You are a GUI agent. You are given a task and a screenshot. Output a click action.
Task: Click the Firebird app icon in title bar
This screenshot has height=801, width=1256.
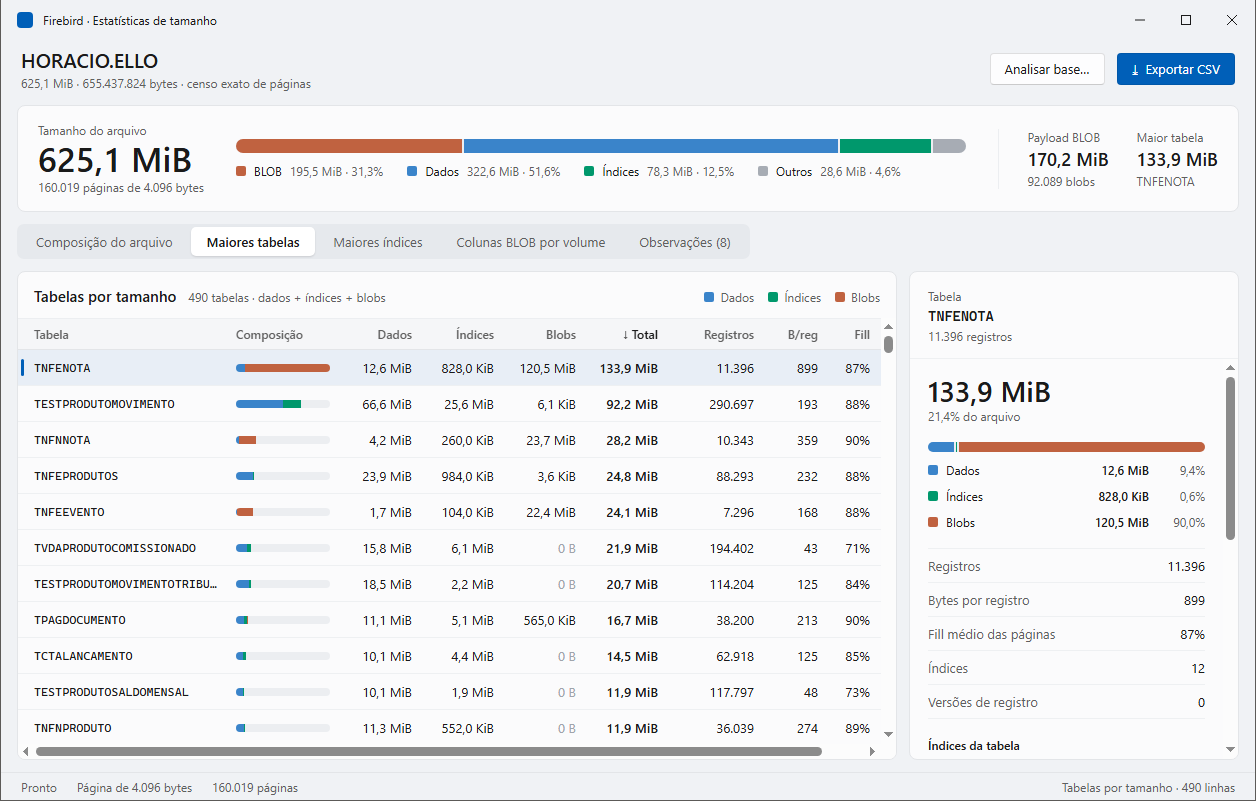[x=25, y=20]
